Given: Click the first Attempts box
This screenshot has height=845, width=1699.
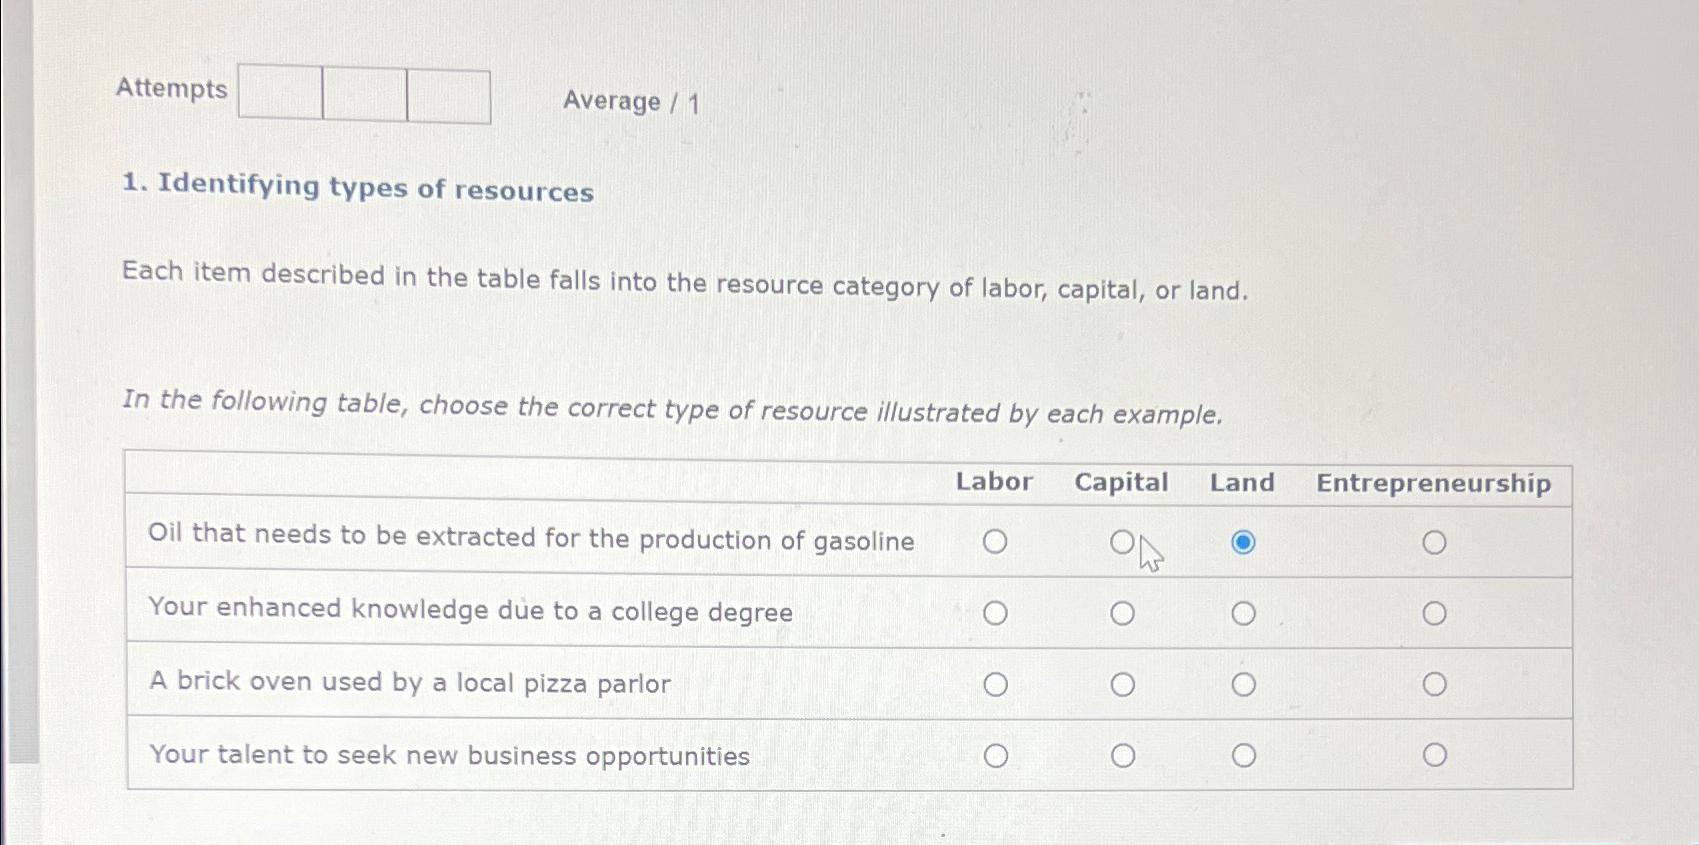Looking at the screenshot, I should [279, 95].
